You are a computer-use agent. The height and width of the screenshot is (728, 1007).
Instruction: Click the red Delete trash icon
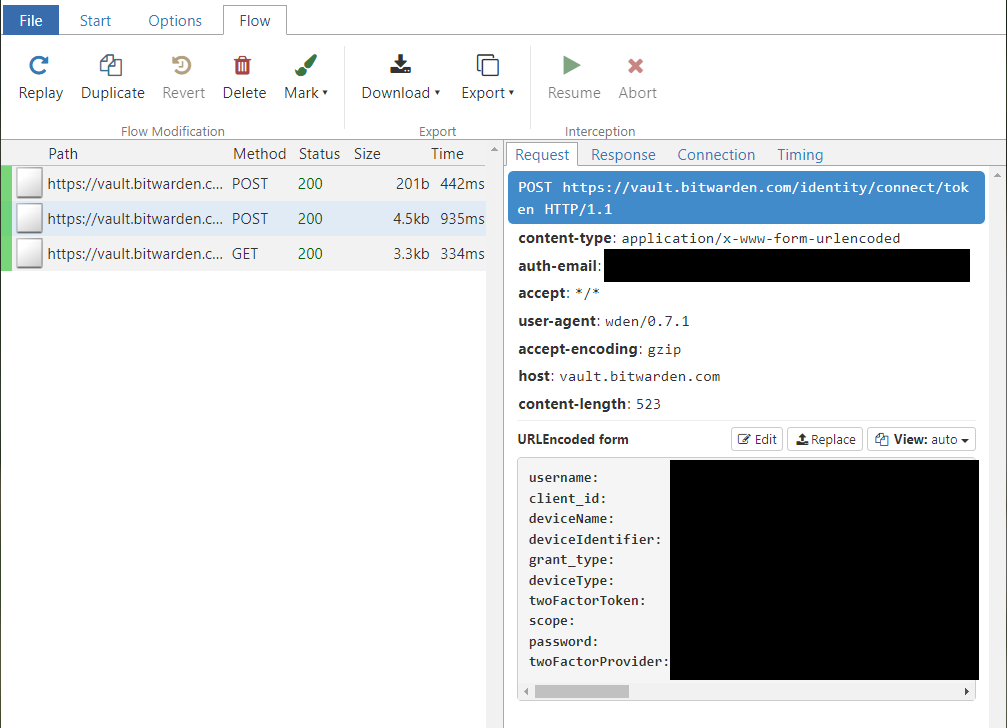pyautogui.click(x=242, y=65)
